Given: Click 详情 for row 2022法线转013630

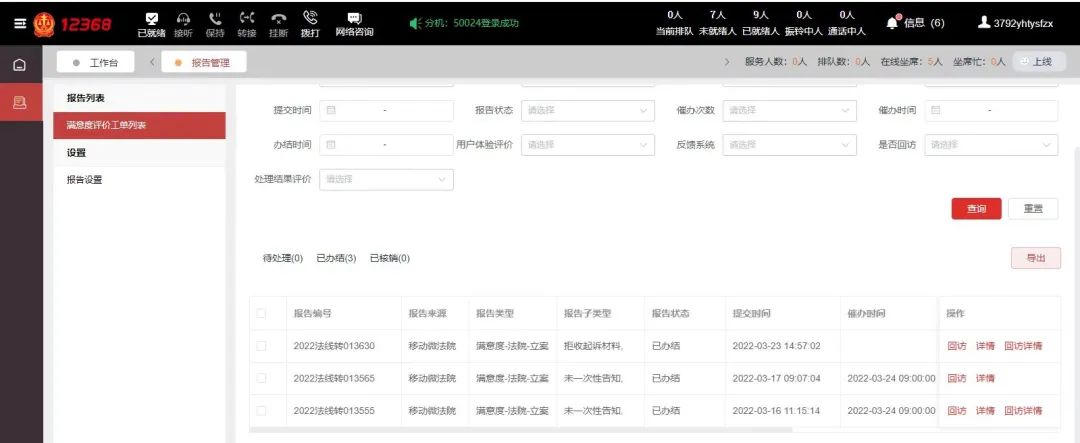Looking at the screenshot, I should tap(985, 346).
